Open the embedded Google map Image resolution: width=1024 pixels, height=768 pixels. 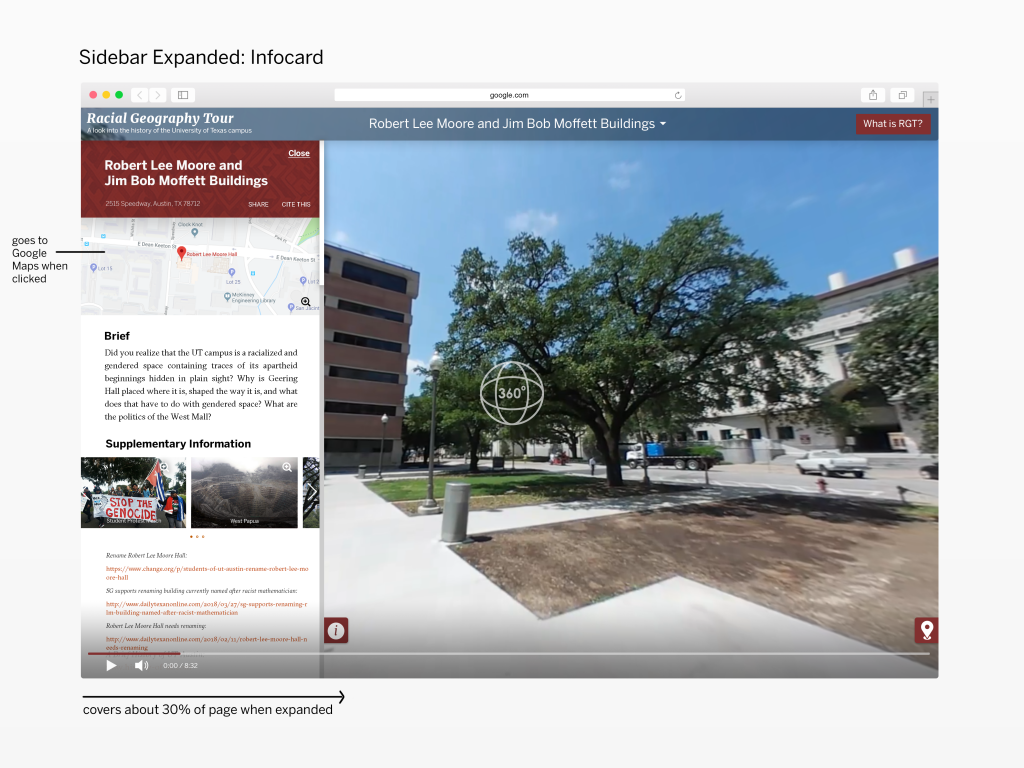click(200, 266)
